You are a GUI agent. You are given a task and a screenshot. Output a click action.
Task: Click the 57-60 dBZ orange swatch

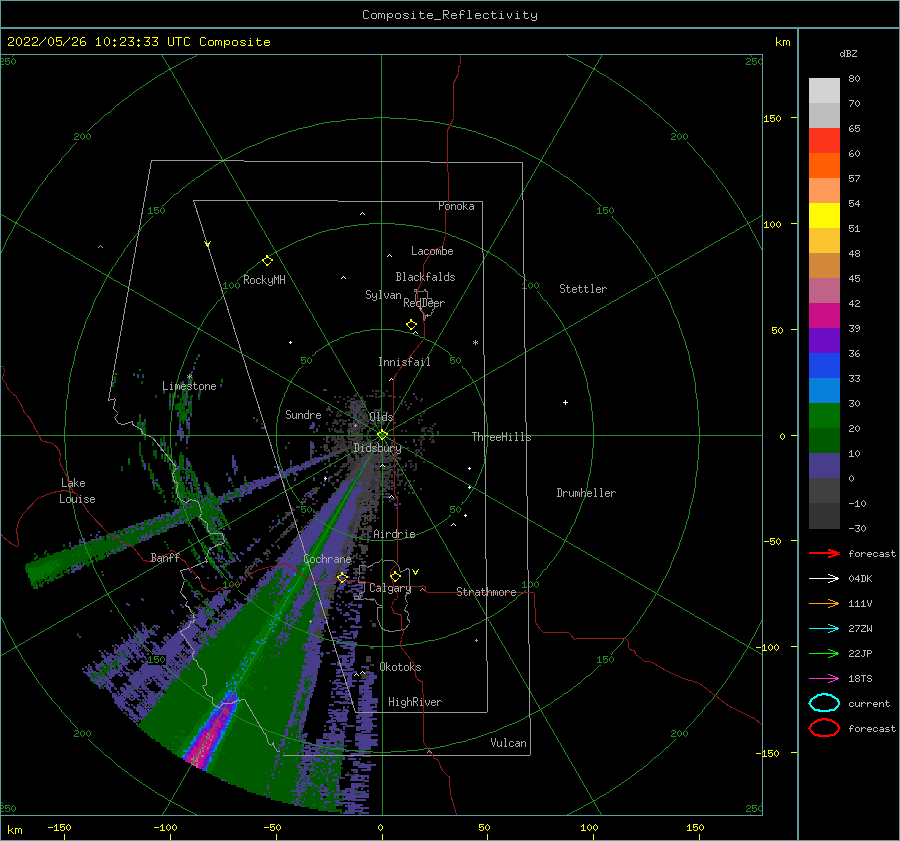[x=824, y=166]
